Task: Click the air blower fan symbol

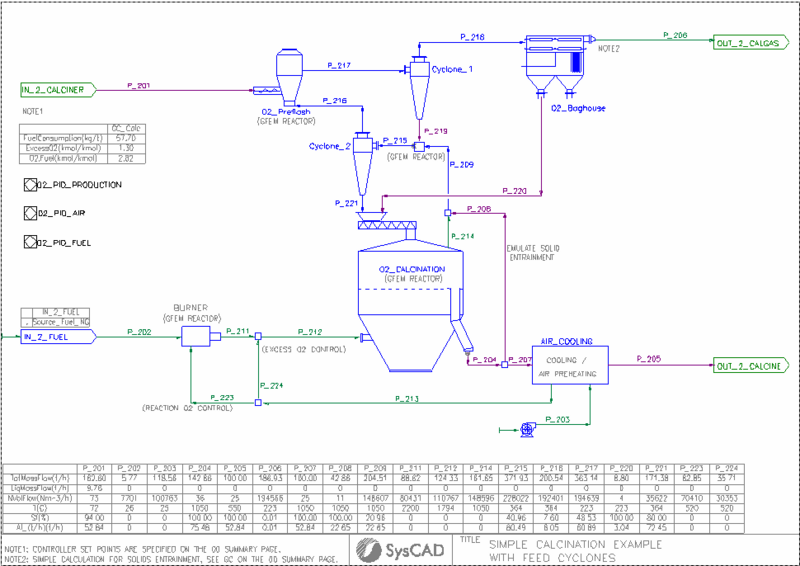Action: [527, 430]
